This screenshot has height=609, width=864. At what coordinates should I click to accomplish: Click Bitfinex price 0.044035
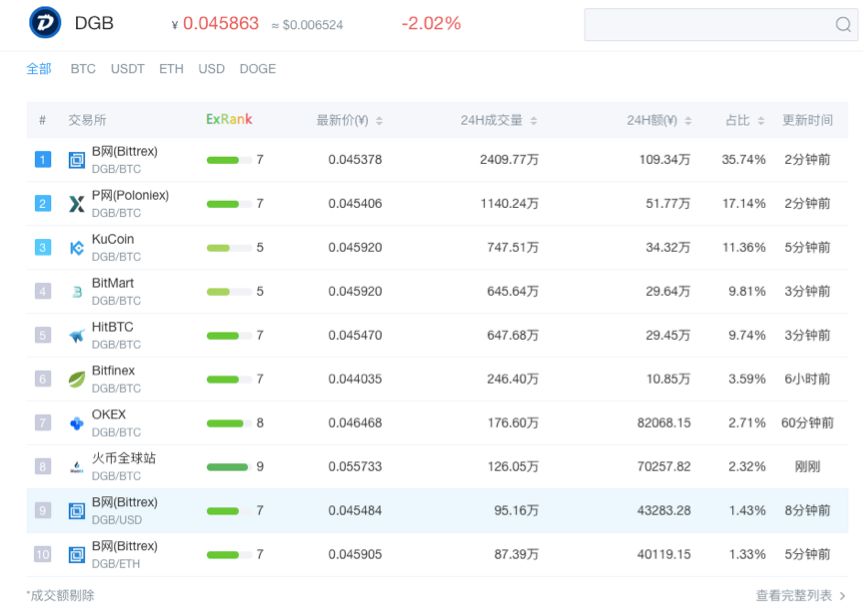tap(355, 379)
